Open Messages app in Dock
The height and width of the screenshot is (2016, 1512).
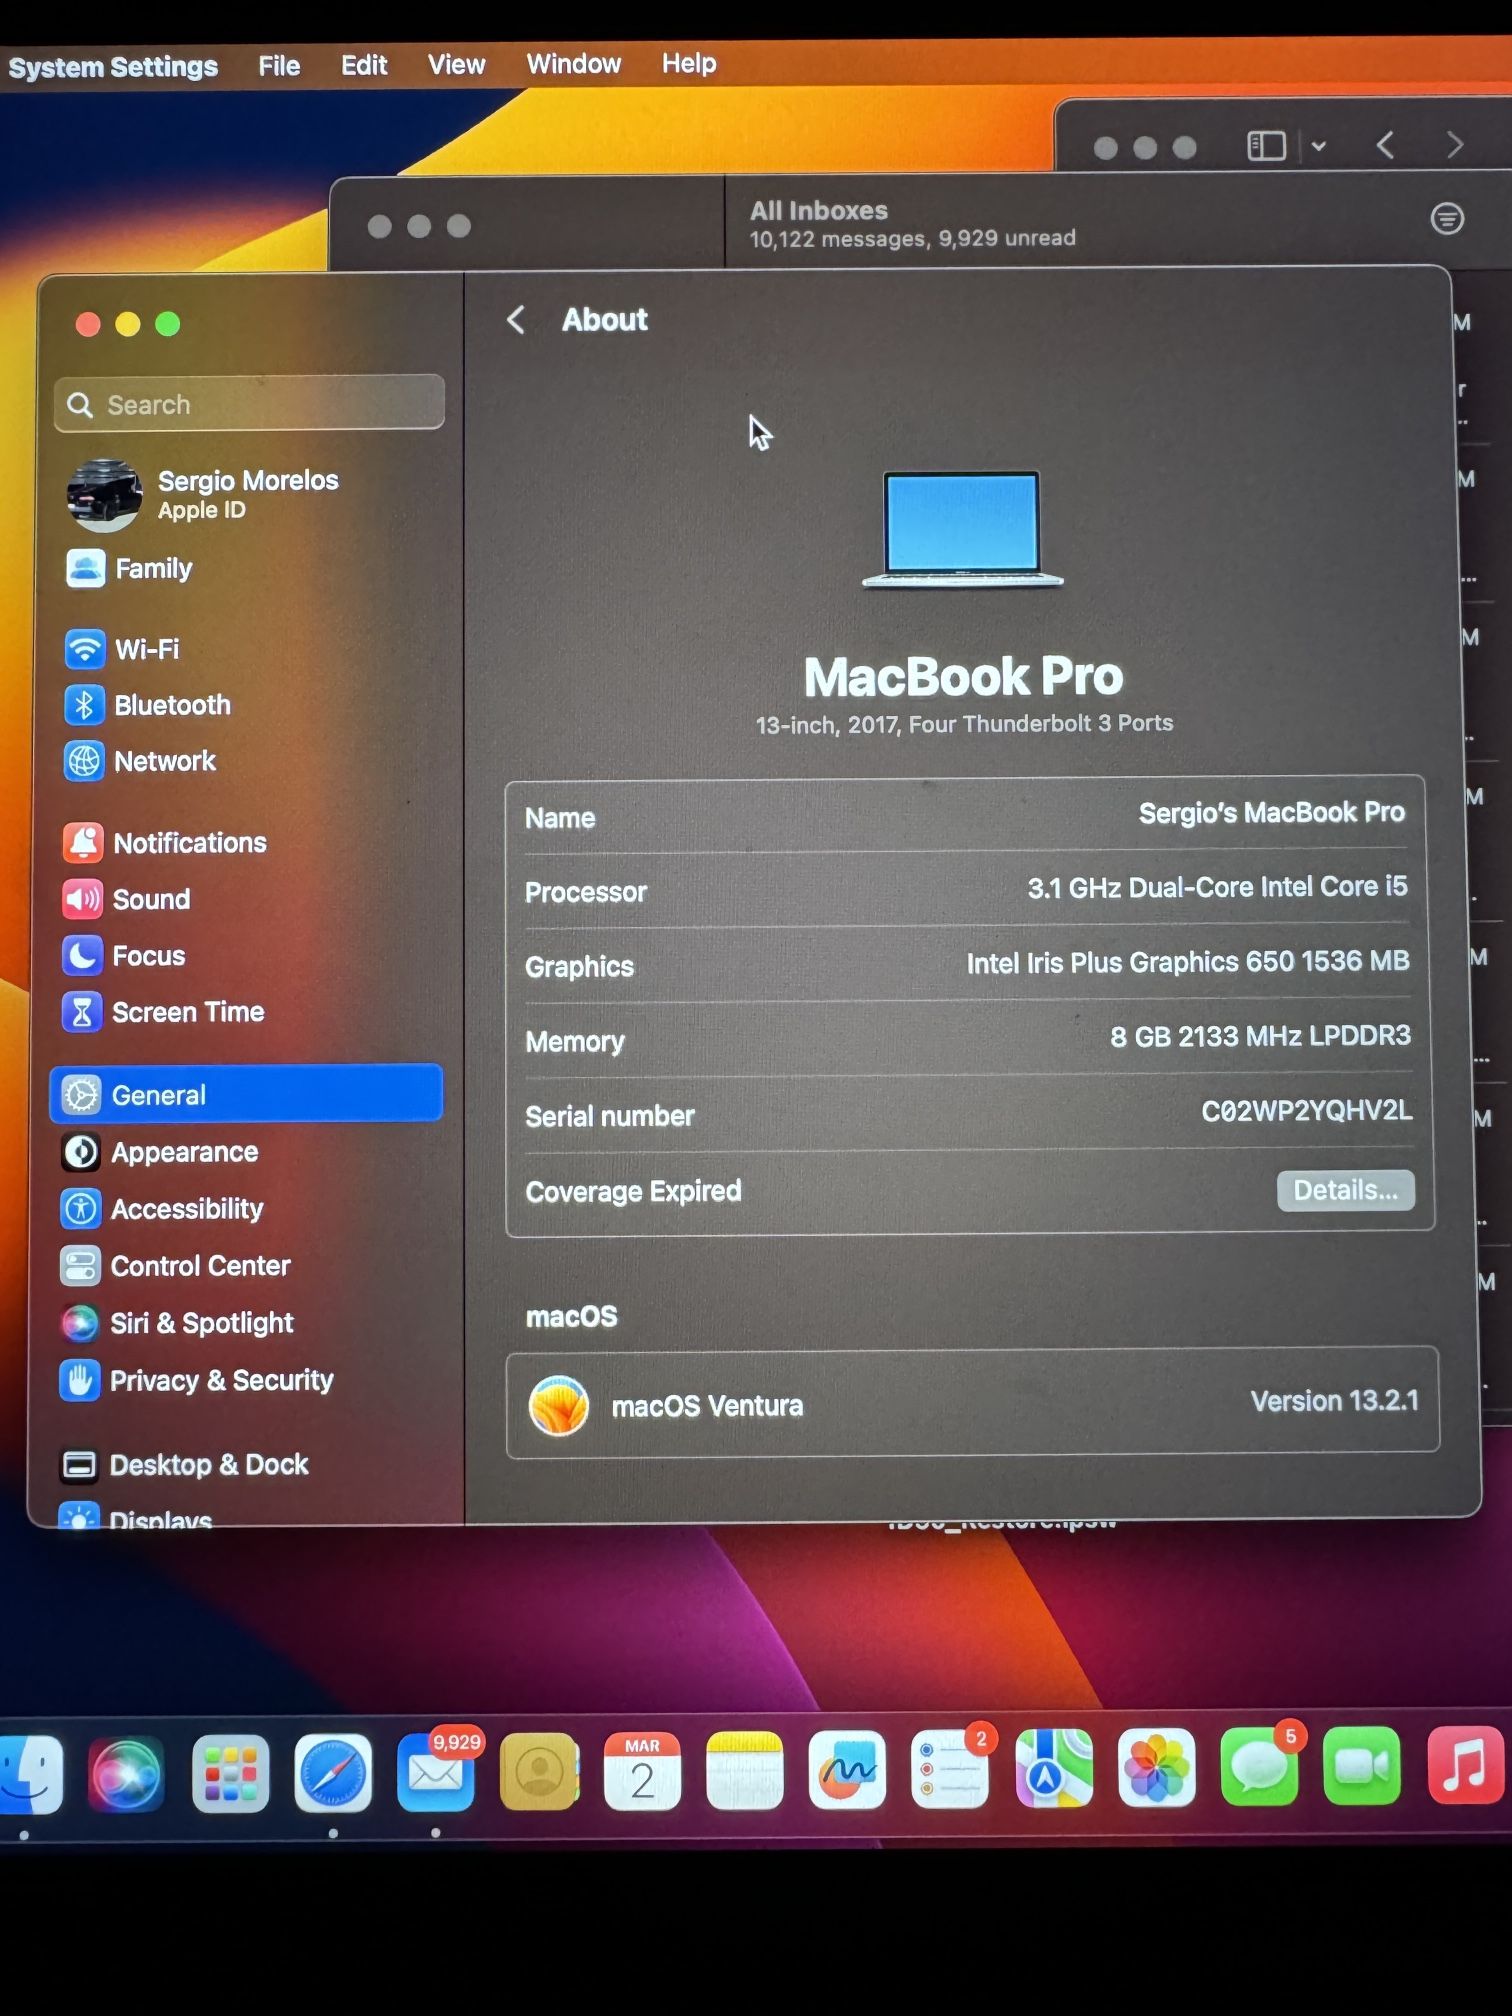[x=1258, y=1771]
